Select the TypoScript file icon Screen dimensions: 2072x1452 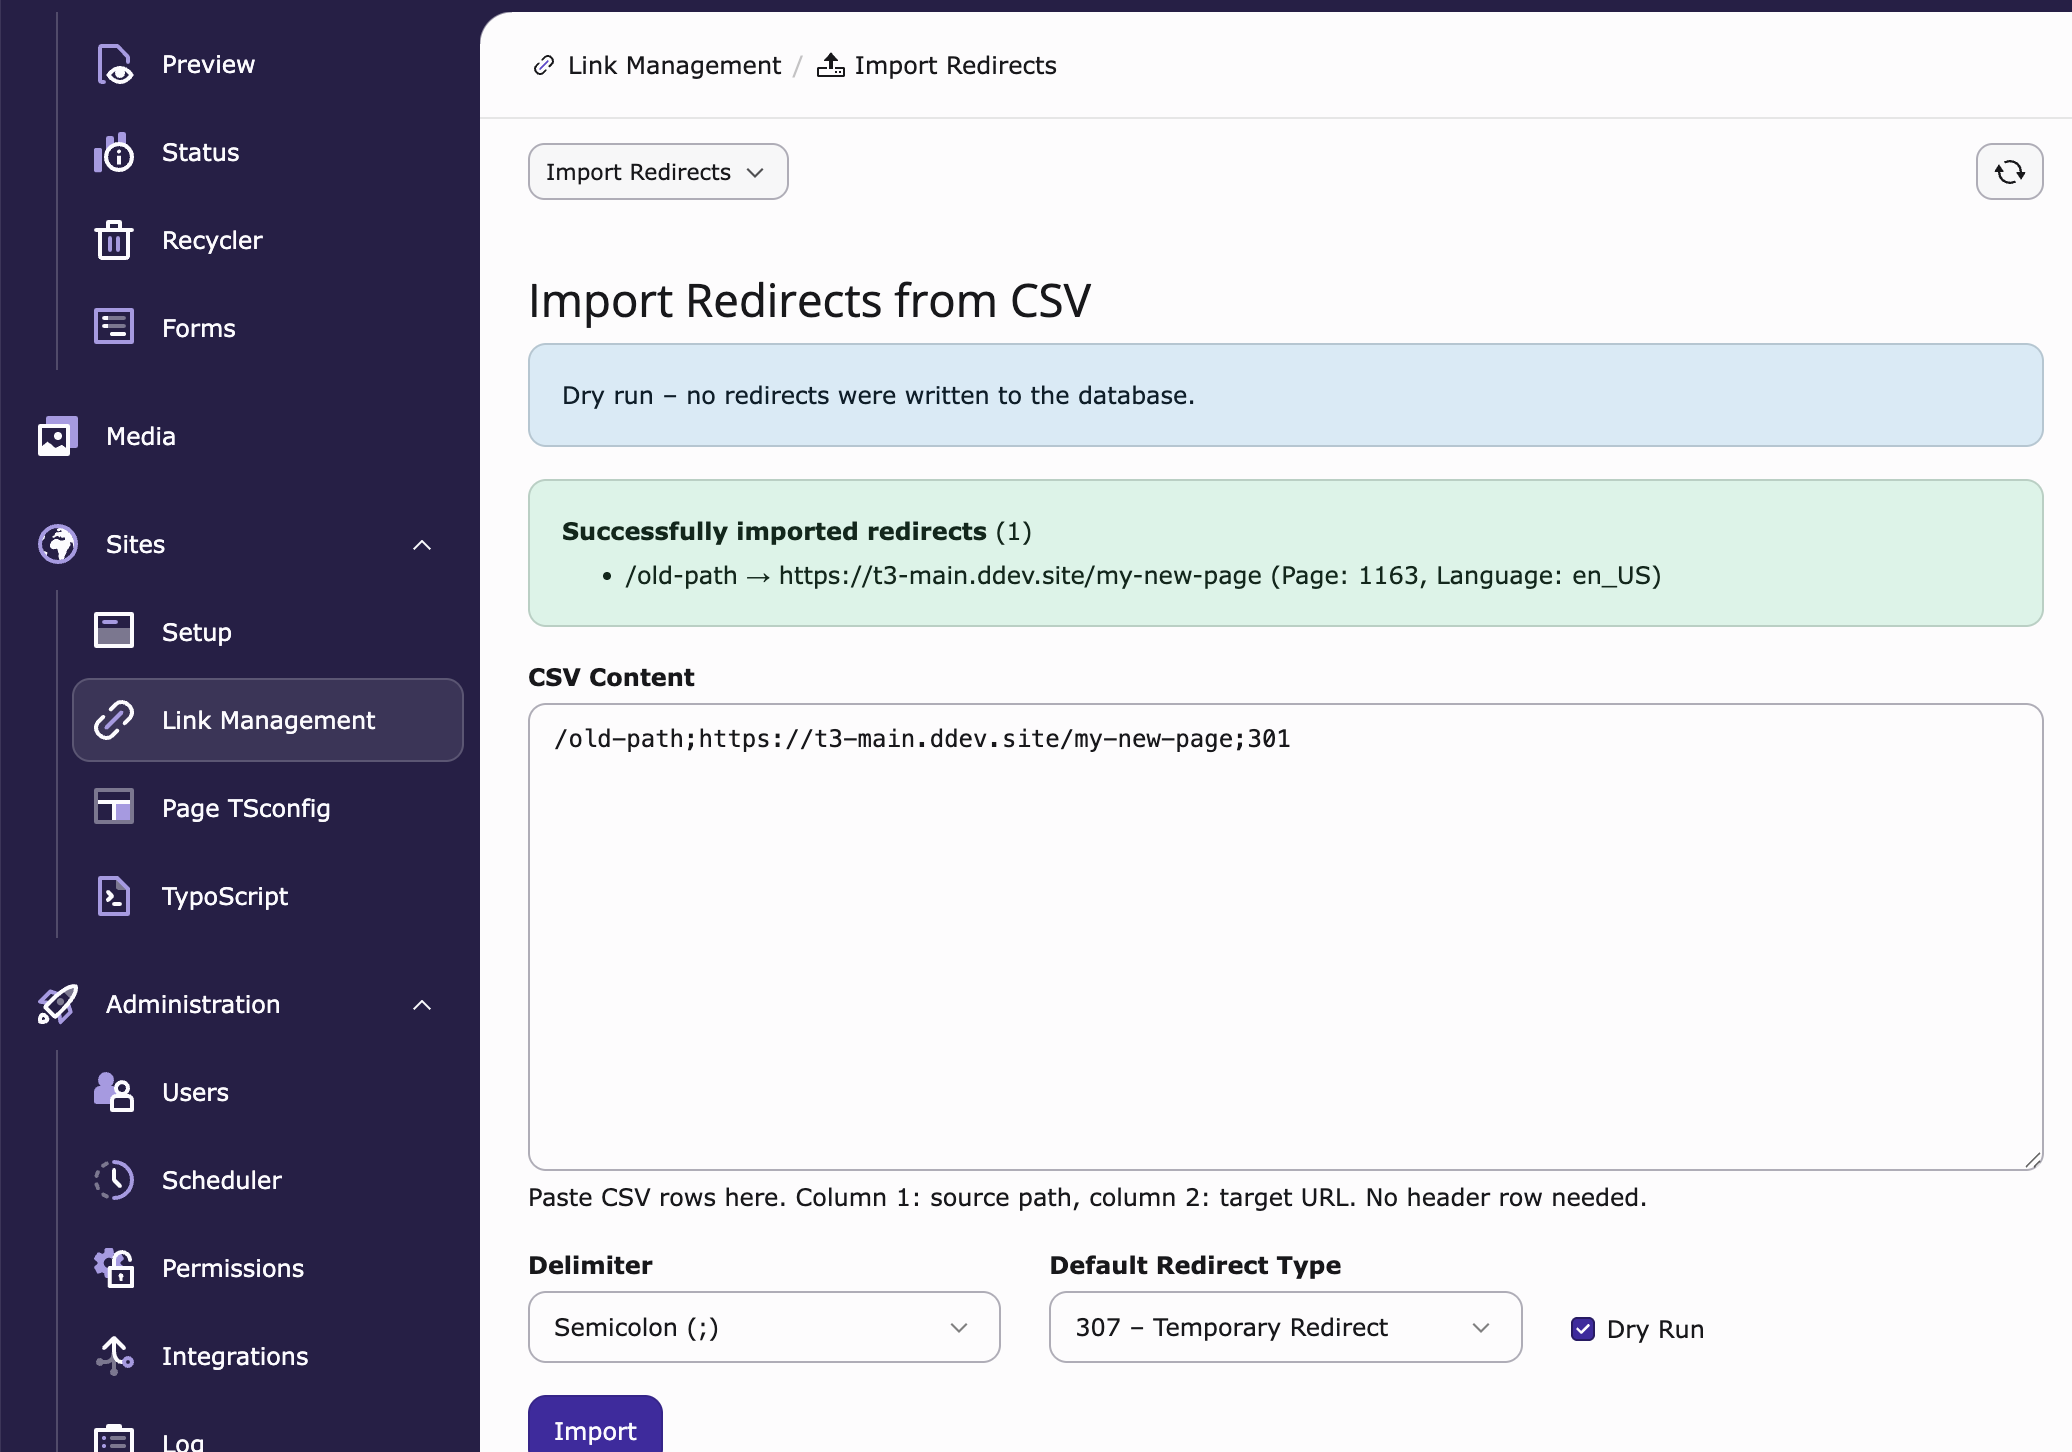coord(114,896)
